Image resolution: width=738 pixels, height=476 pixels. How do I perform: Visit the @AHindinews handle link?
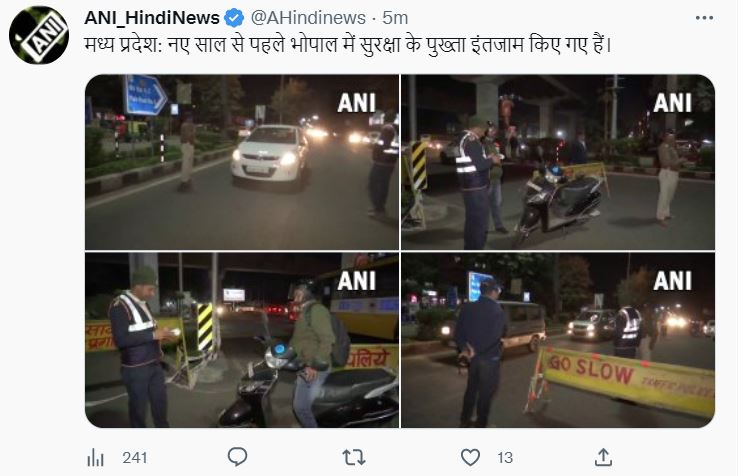click(x=308, y=18)
